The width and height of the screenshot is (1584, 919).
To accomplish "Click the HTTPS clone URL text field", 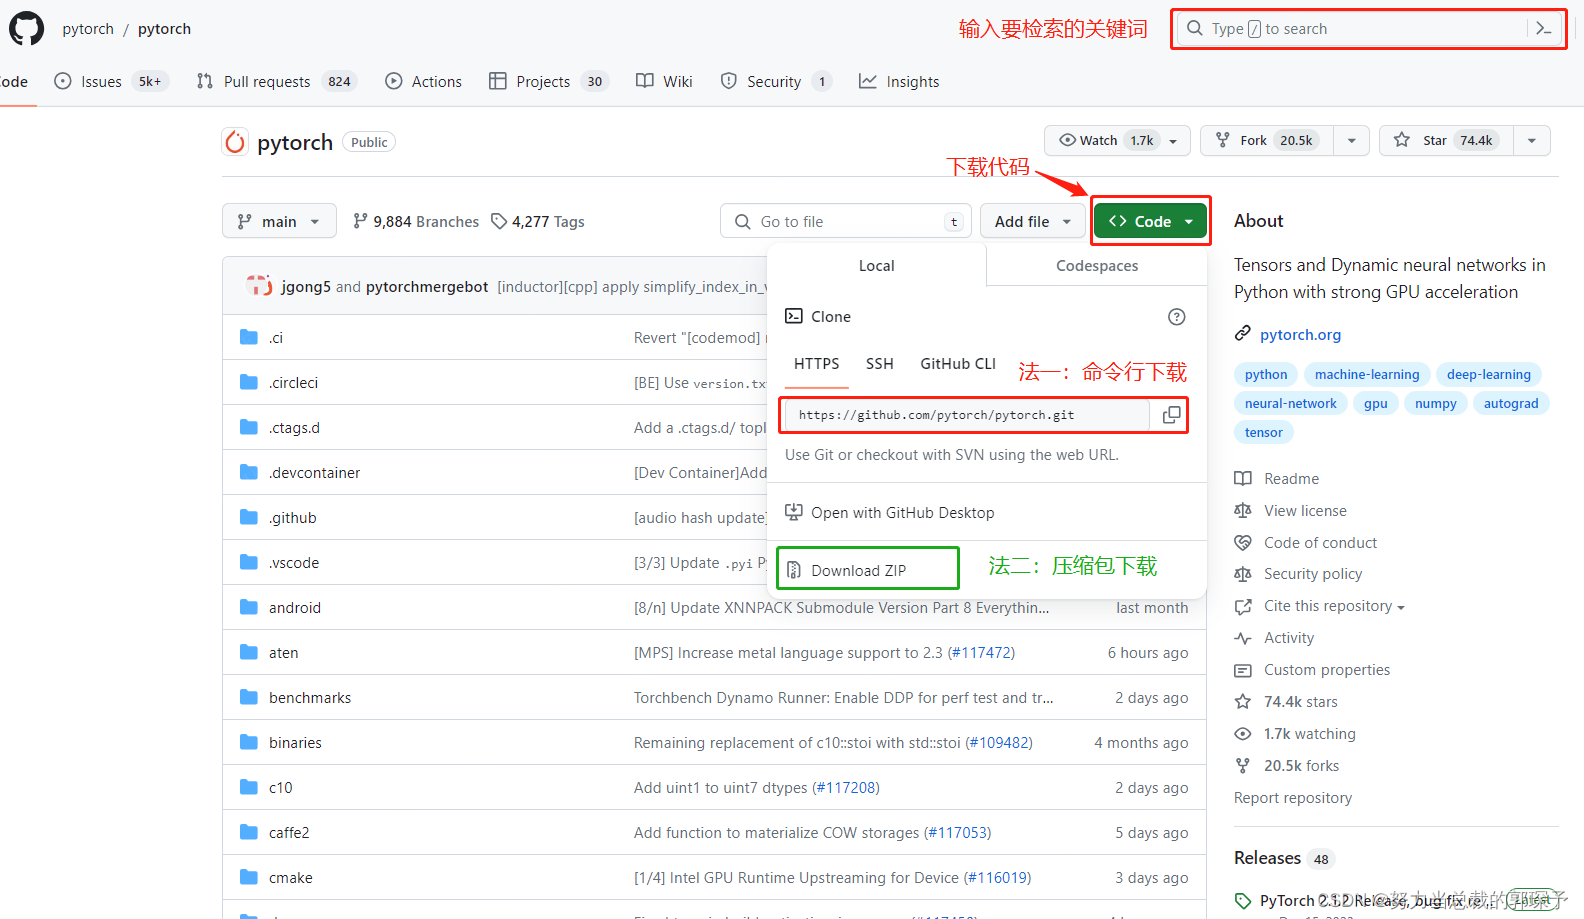I will point(967,415).
